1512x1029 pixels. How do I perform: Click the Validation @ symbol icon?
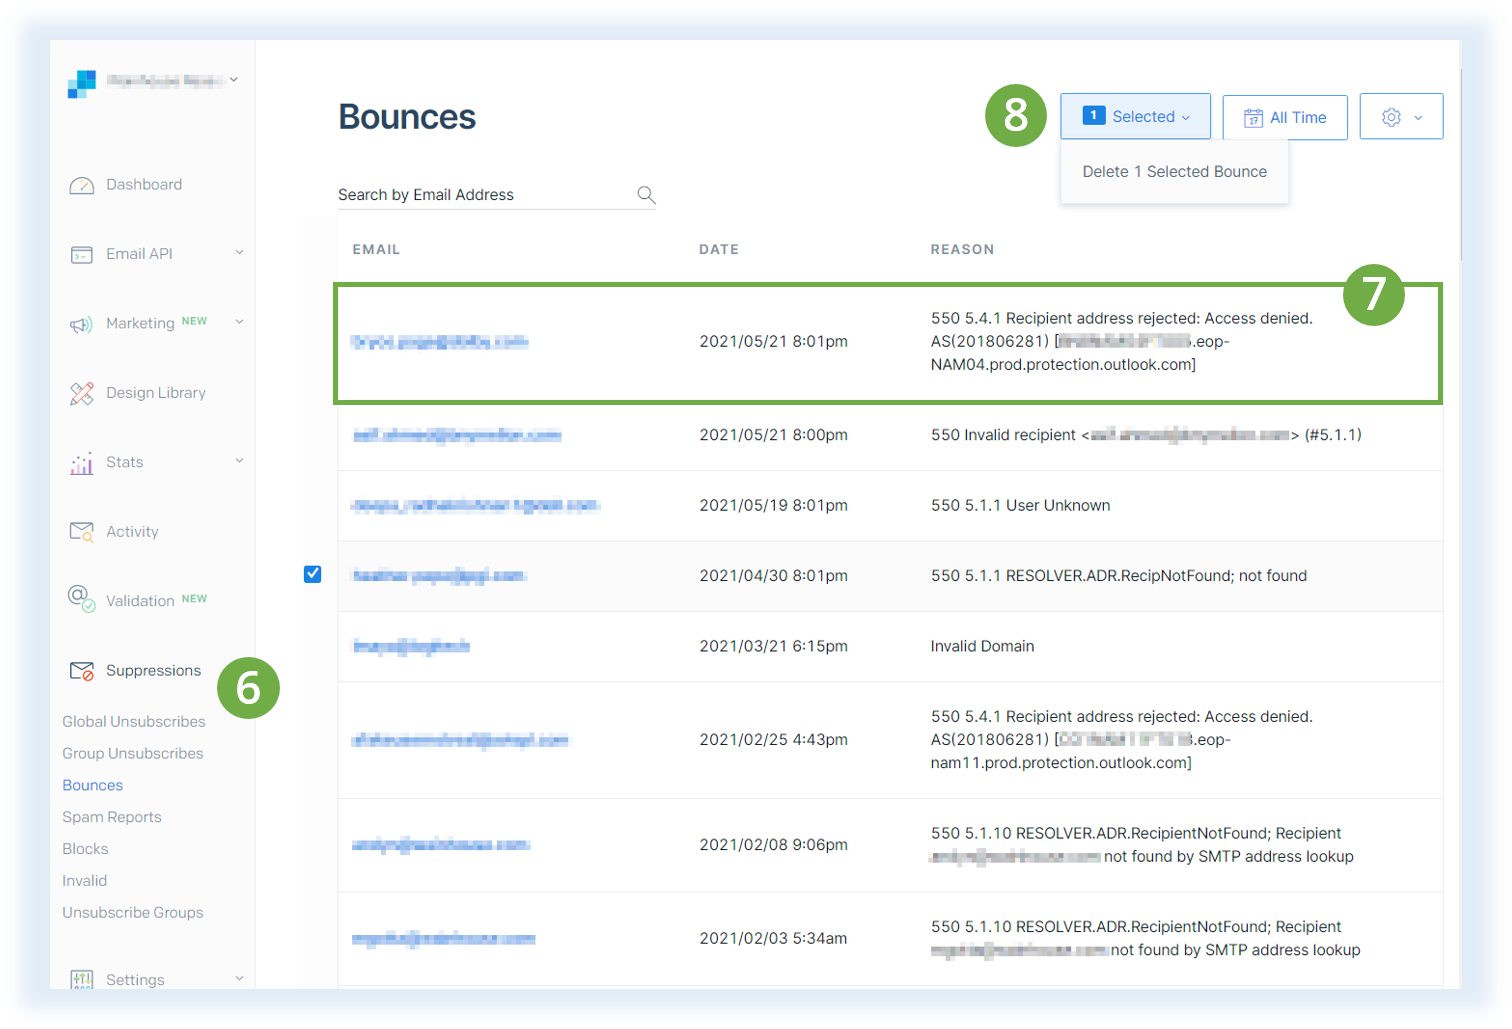[x=82, y=600]
